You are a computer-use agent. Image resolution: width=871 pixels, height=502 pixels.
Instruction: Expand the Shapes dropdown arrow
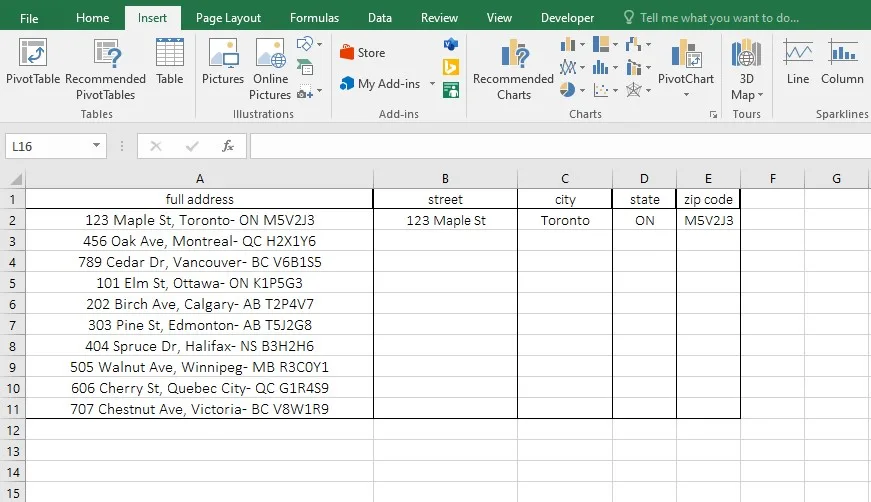[x=319, y=44]
